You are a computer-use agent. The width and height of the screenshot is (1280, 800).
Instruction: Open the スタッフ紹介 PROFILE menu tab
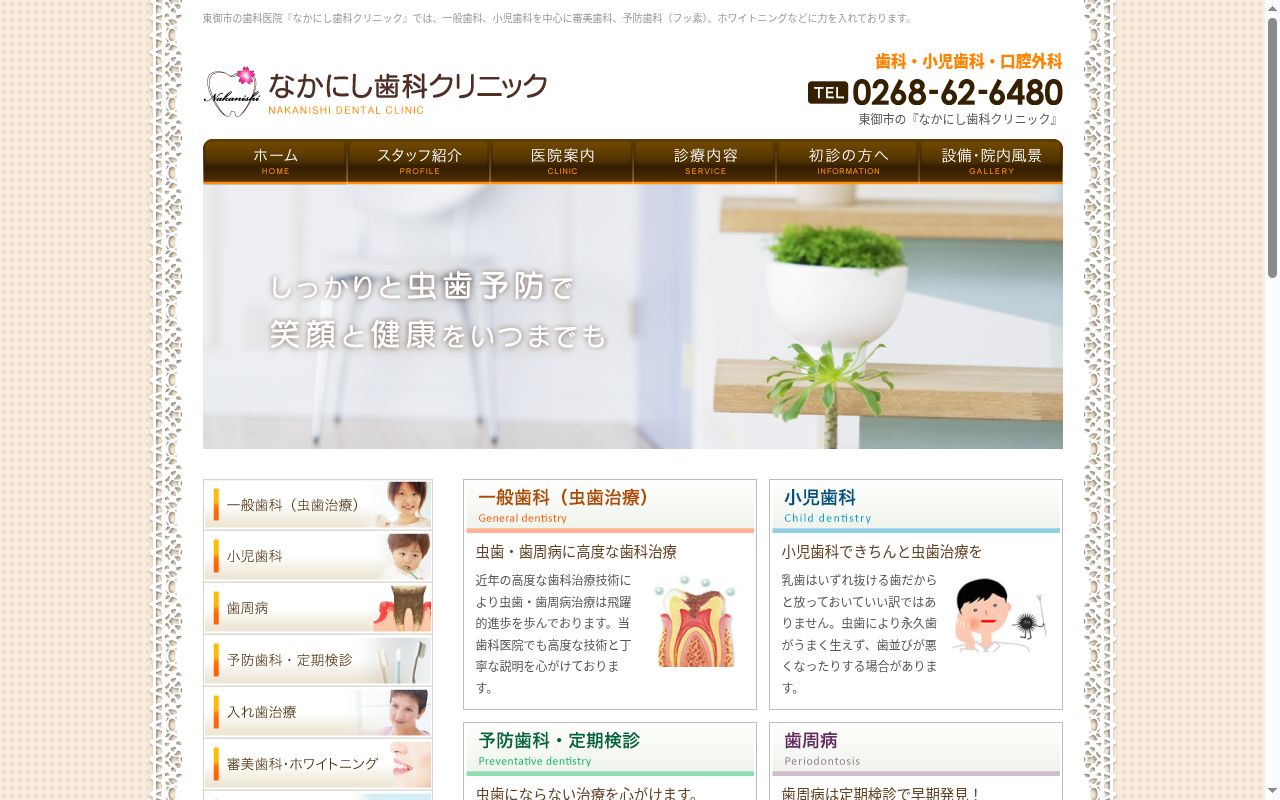419,161
